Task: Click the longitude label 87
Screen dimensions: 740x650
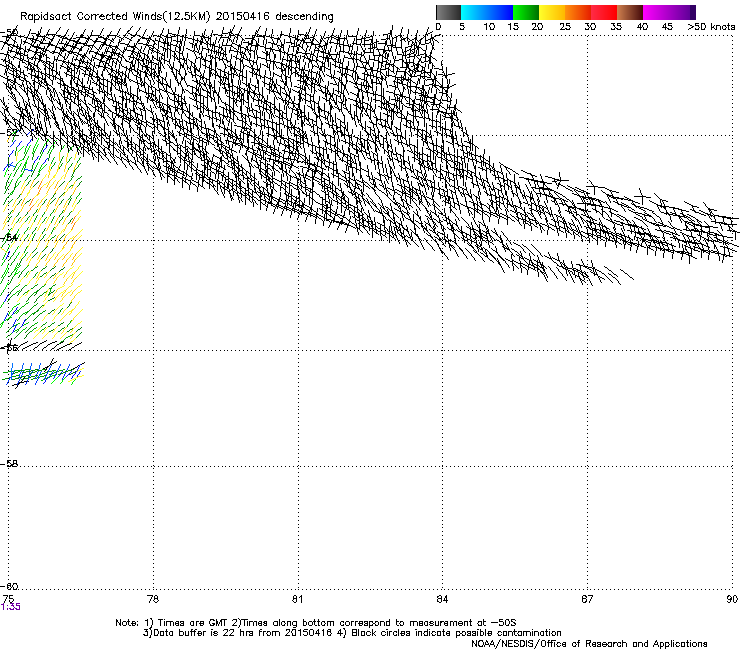Action: click(587, 599)
